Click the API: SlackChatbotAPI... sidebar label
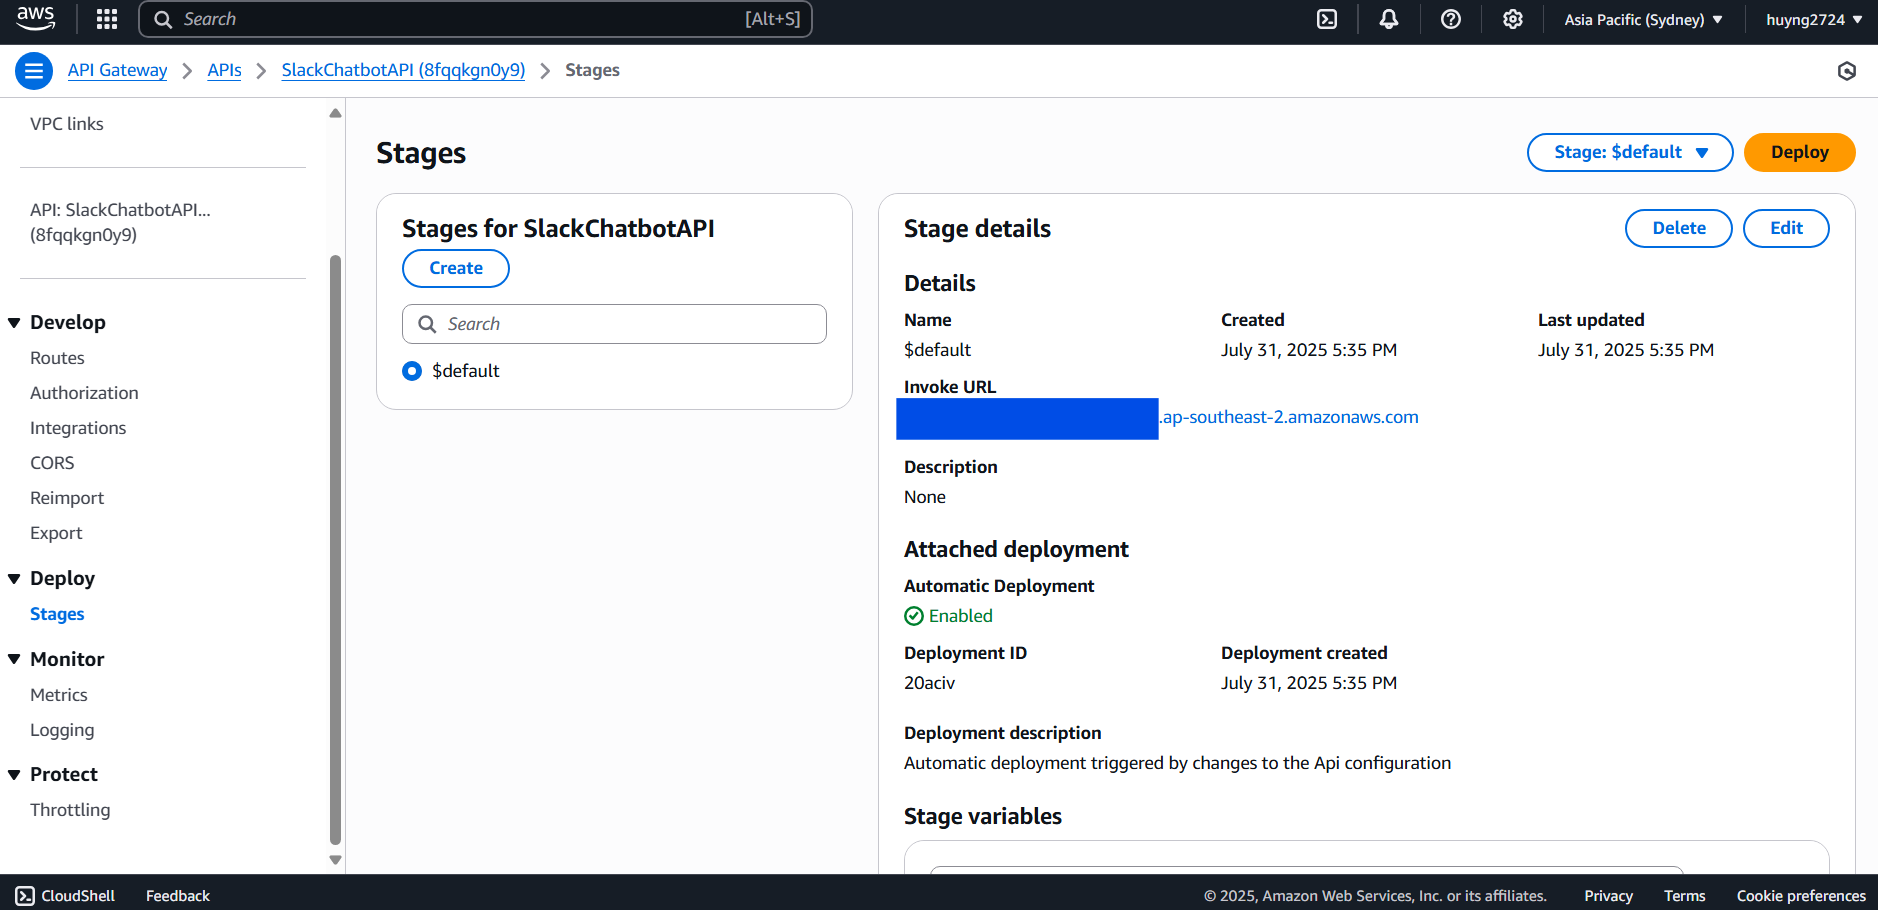The image size is (1878, 910). coord(120,222)
